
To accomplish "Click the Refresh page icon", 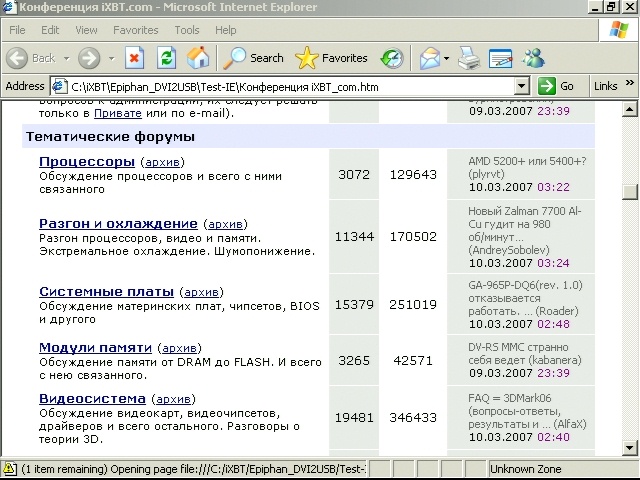I will (x=166, y=57).
